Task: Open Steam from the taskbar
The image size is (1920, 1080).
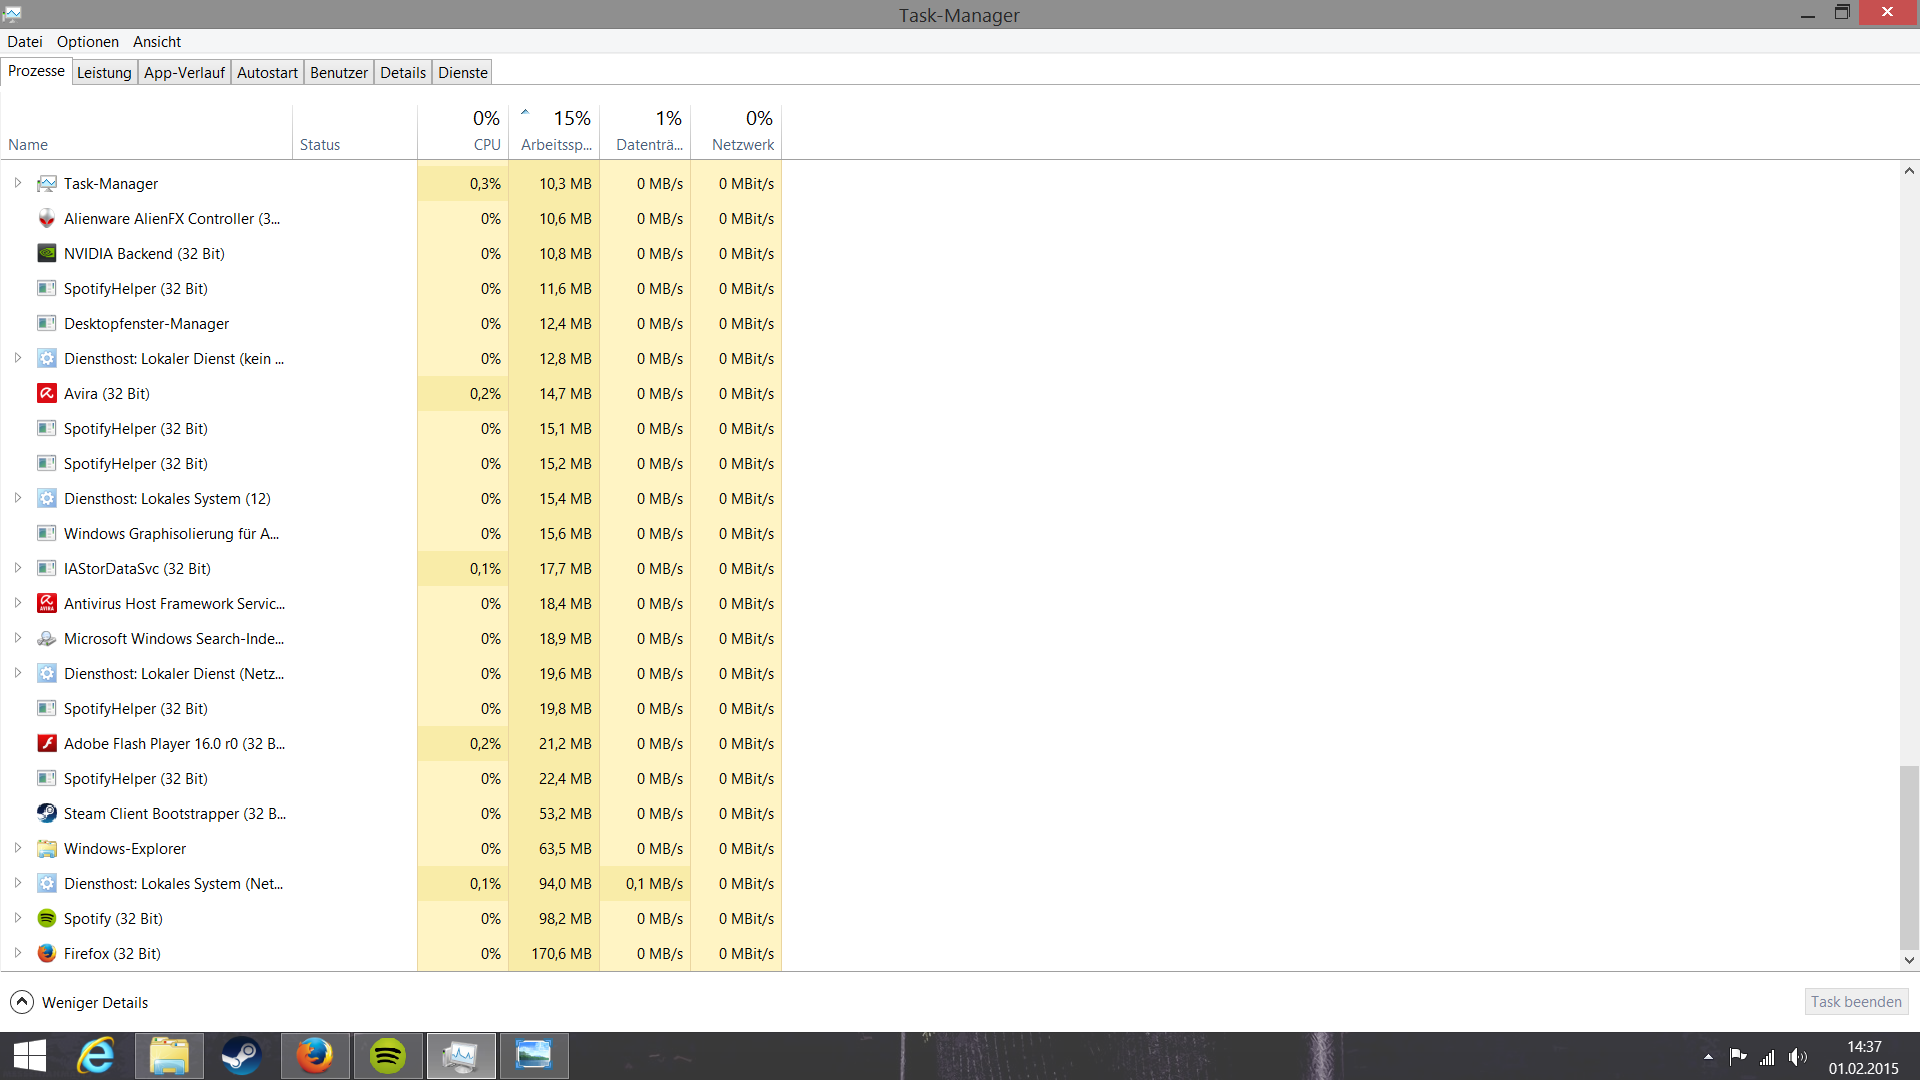Action: pyautogui.click(x=241, y=1056)
